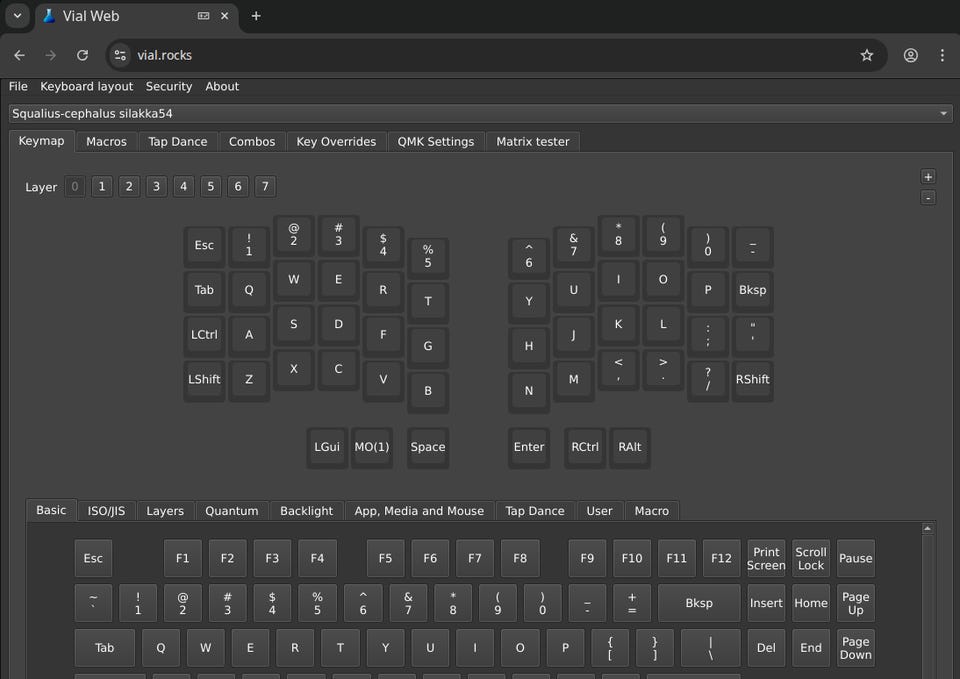Click the minus button to shrink keymap
960x679 pixels.
pos(928,198)
